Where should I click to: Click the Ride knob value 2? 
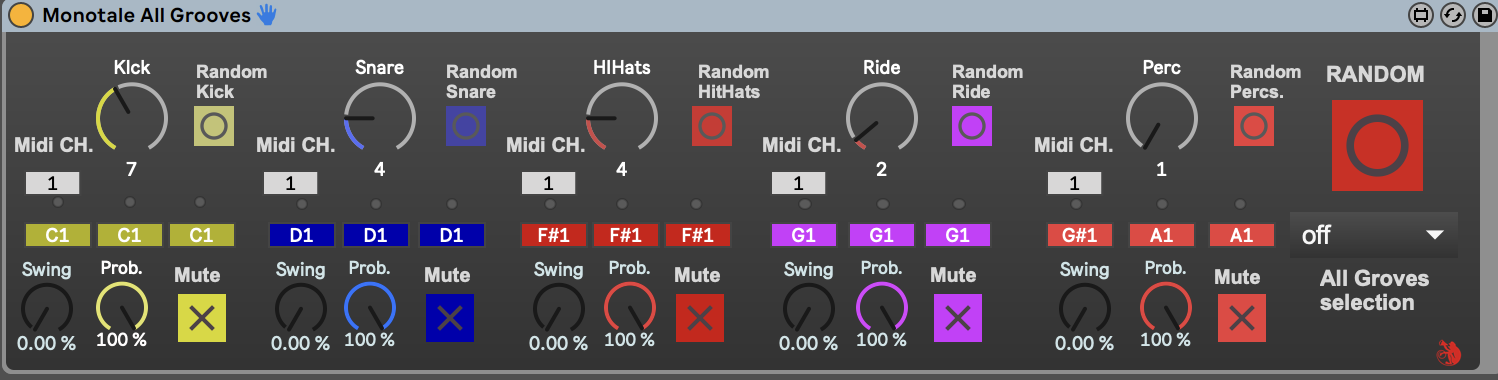[881, 169]
